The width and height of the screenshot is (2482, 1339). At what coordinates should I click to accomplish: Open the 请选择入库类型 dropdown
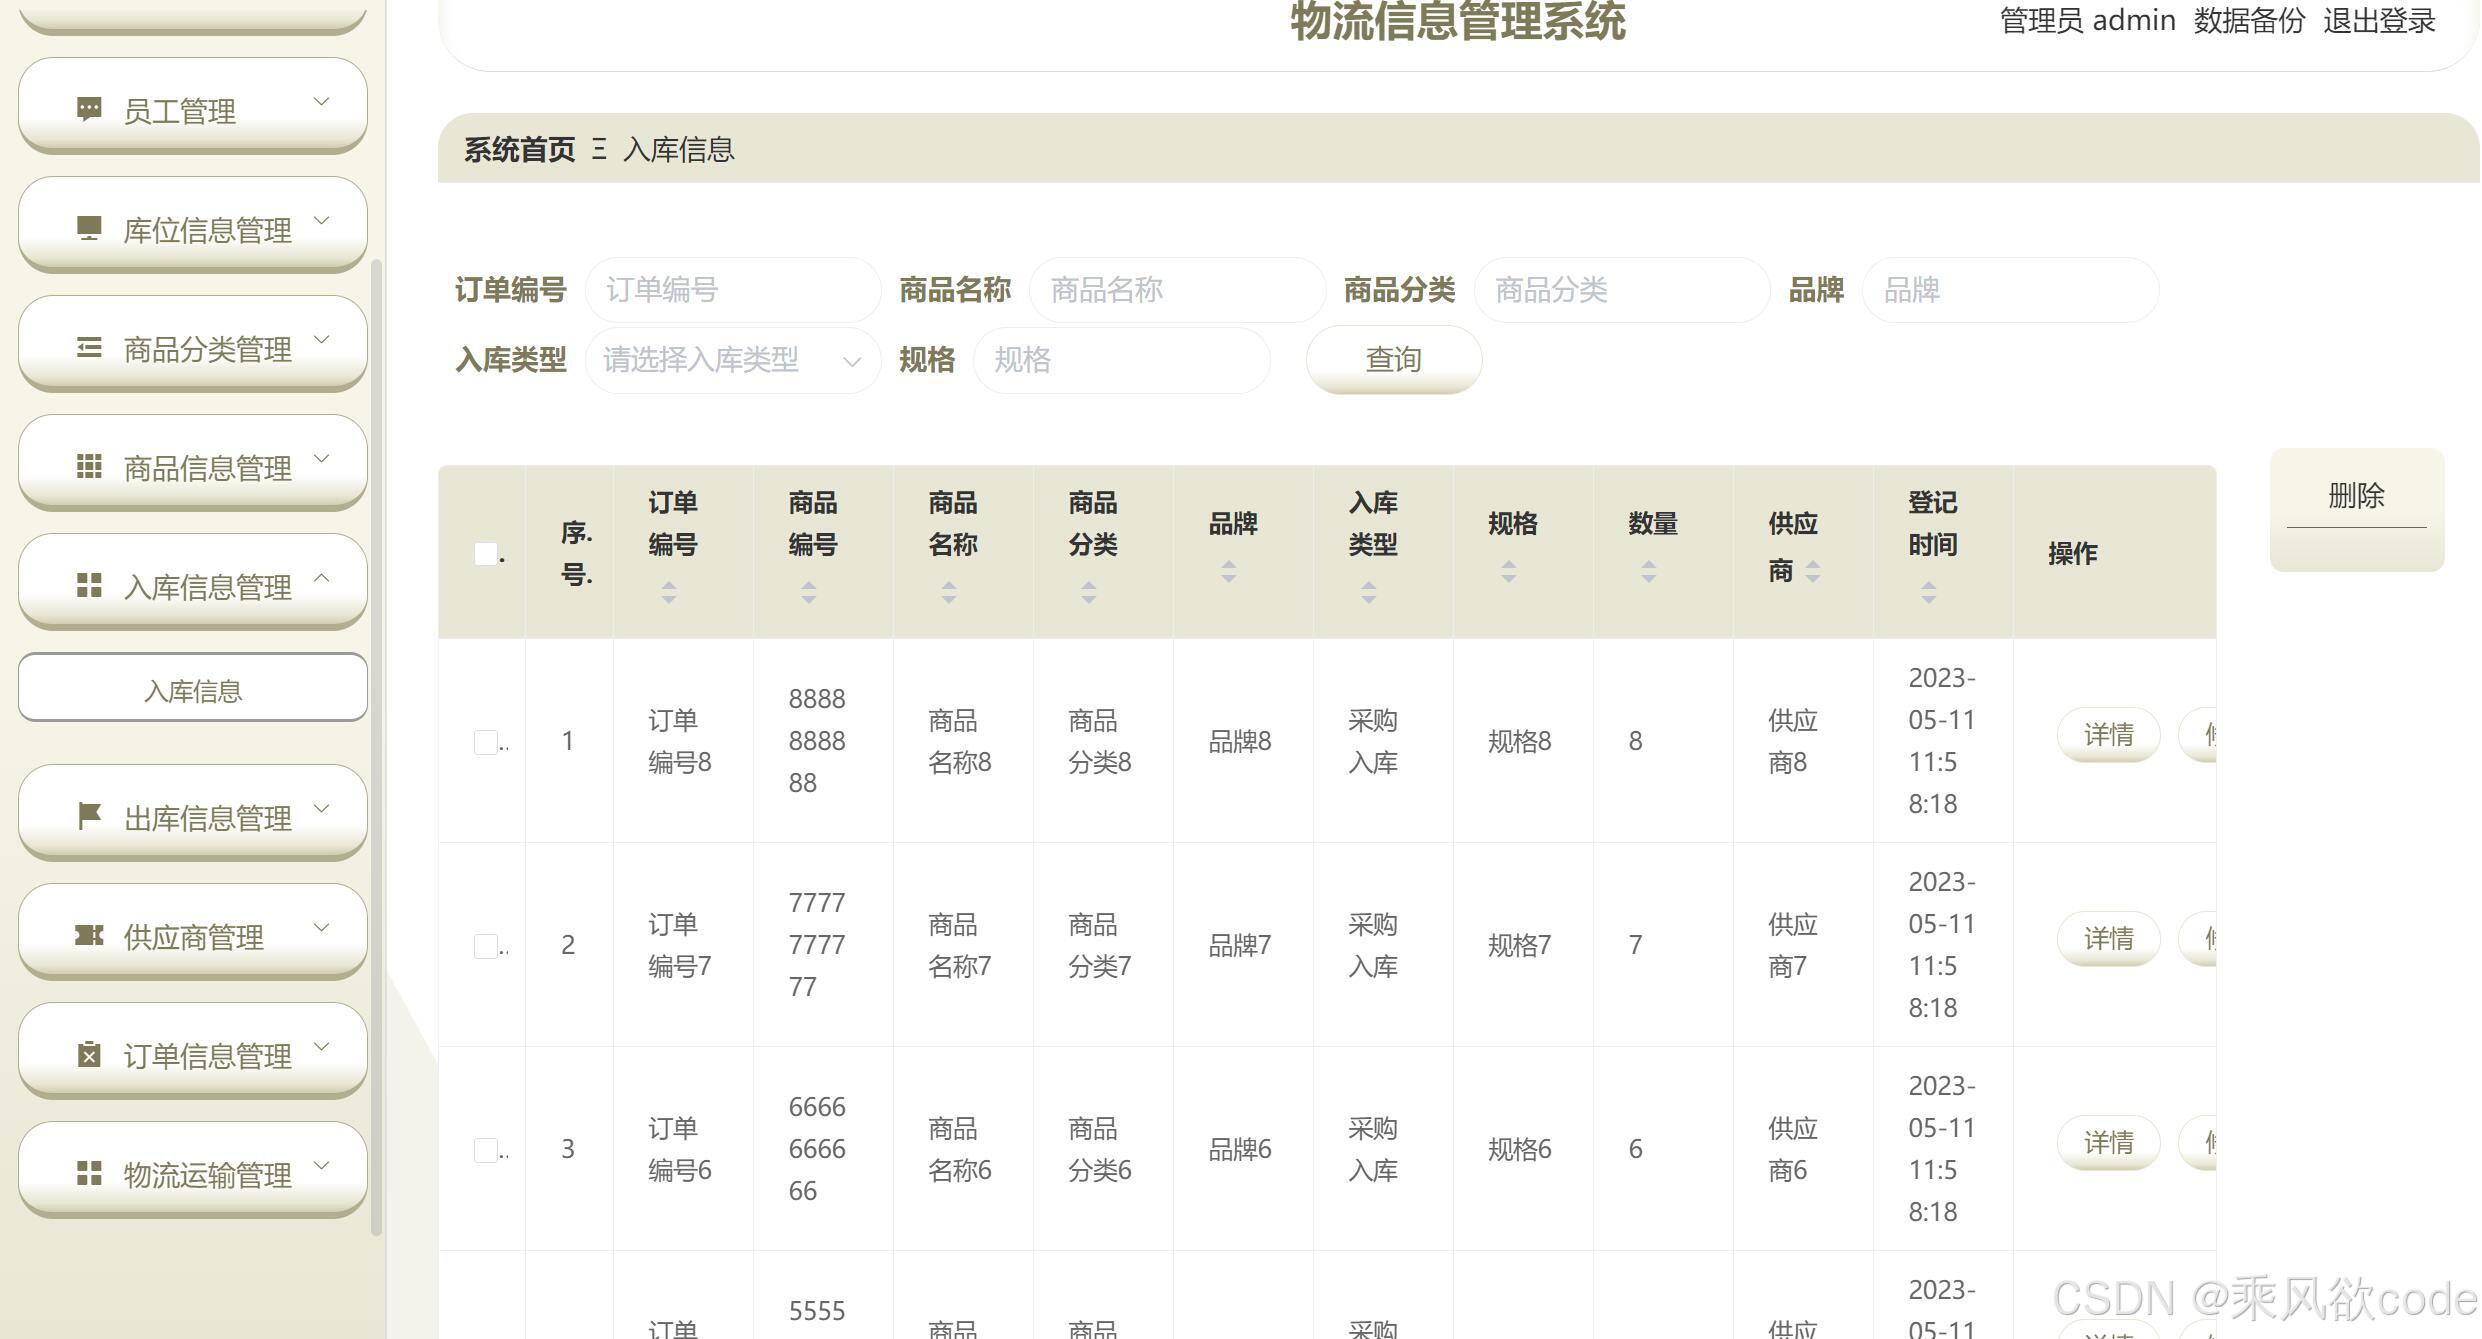pyautogui.click(x=732, y=360)
